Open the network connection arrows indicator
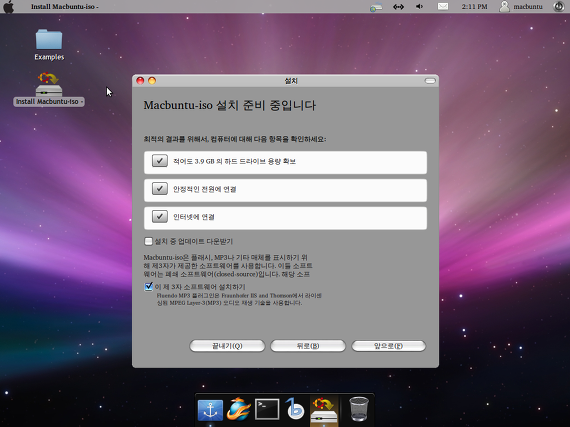The width and height of the screenshot is (570, 427). (398, 7)
